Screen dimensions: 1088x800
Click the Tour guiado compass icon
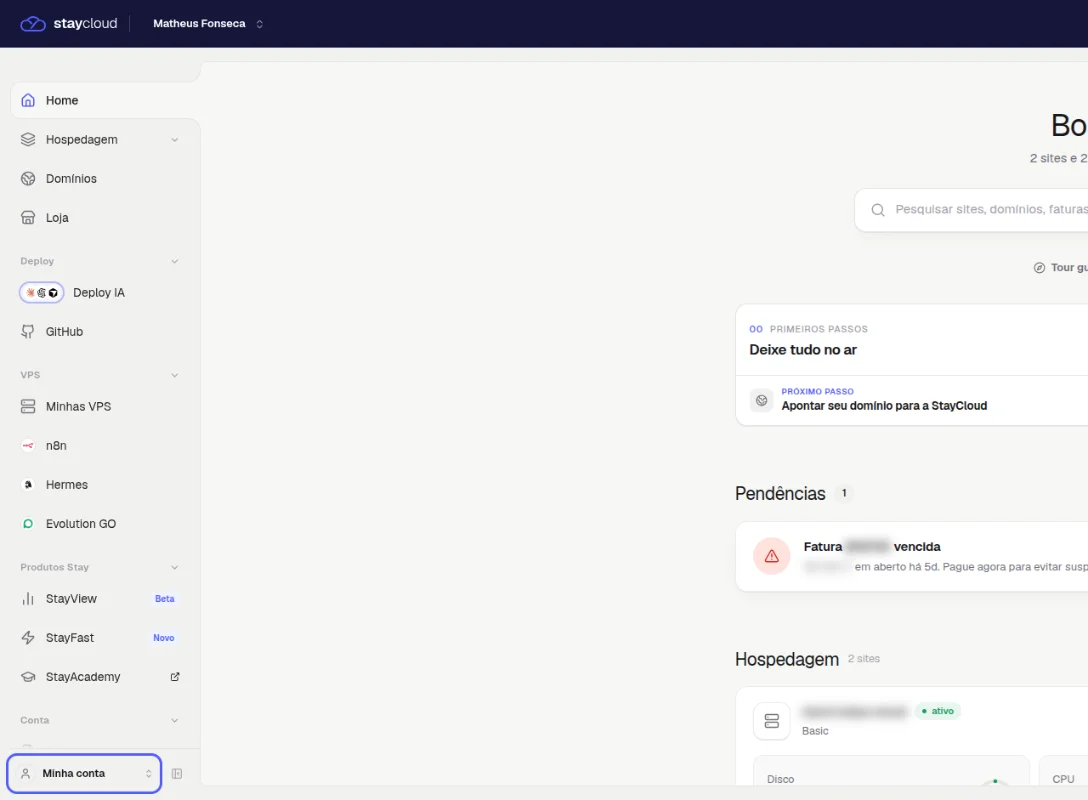1039,268
